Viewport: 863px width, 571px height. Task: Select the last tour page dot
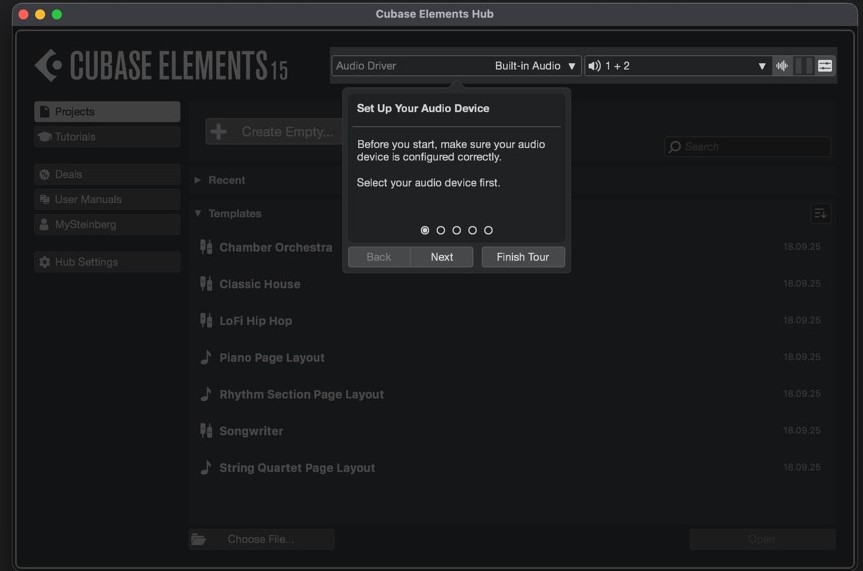point(488,230)
